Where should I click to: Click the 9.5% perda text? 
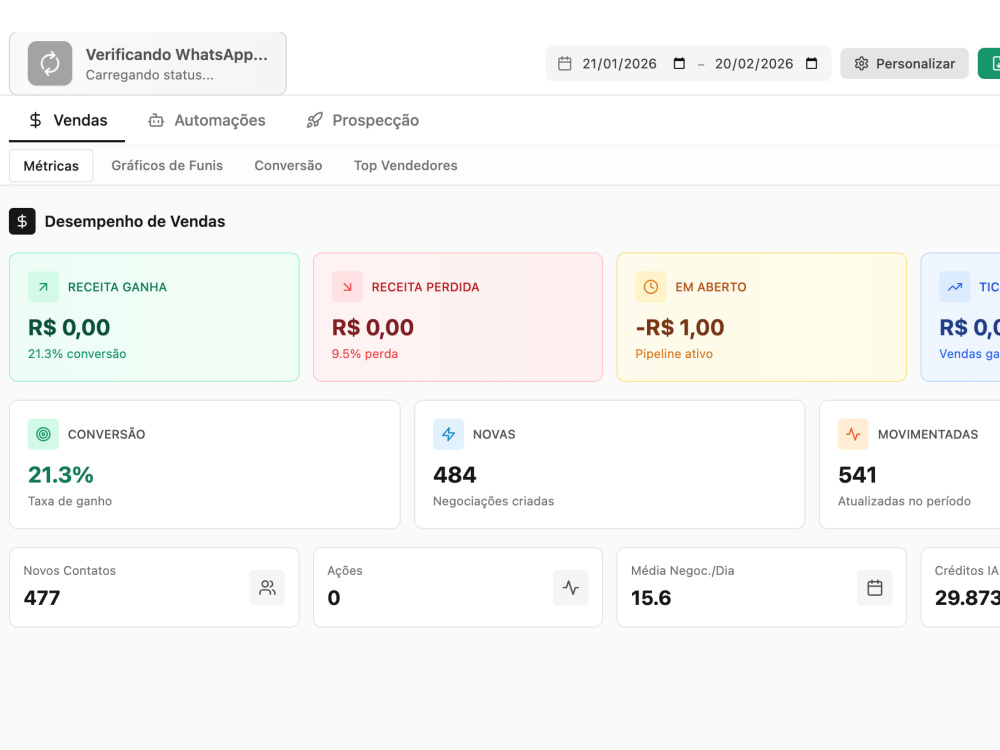click(x=365, y=354)
